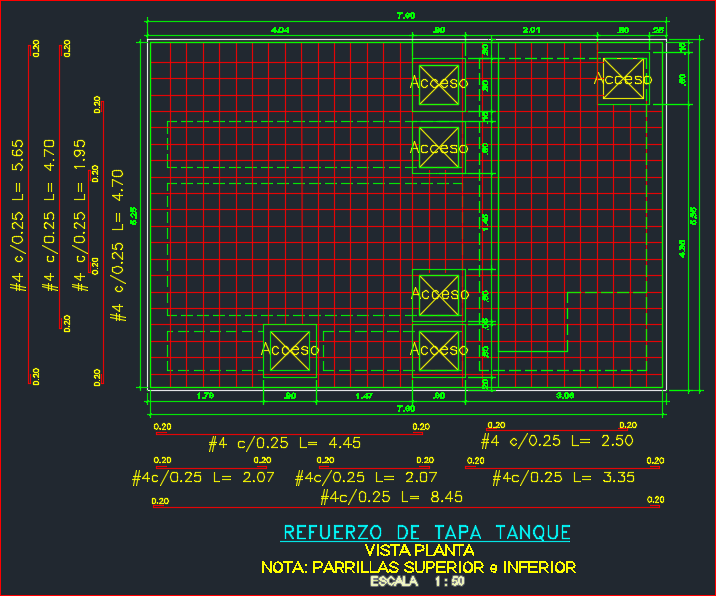Image resolution: width=716 pixels, height=596 pixels.
Task: Click the 3.06 bottom dimension text
Action: (x=565, y=396)
